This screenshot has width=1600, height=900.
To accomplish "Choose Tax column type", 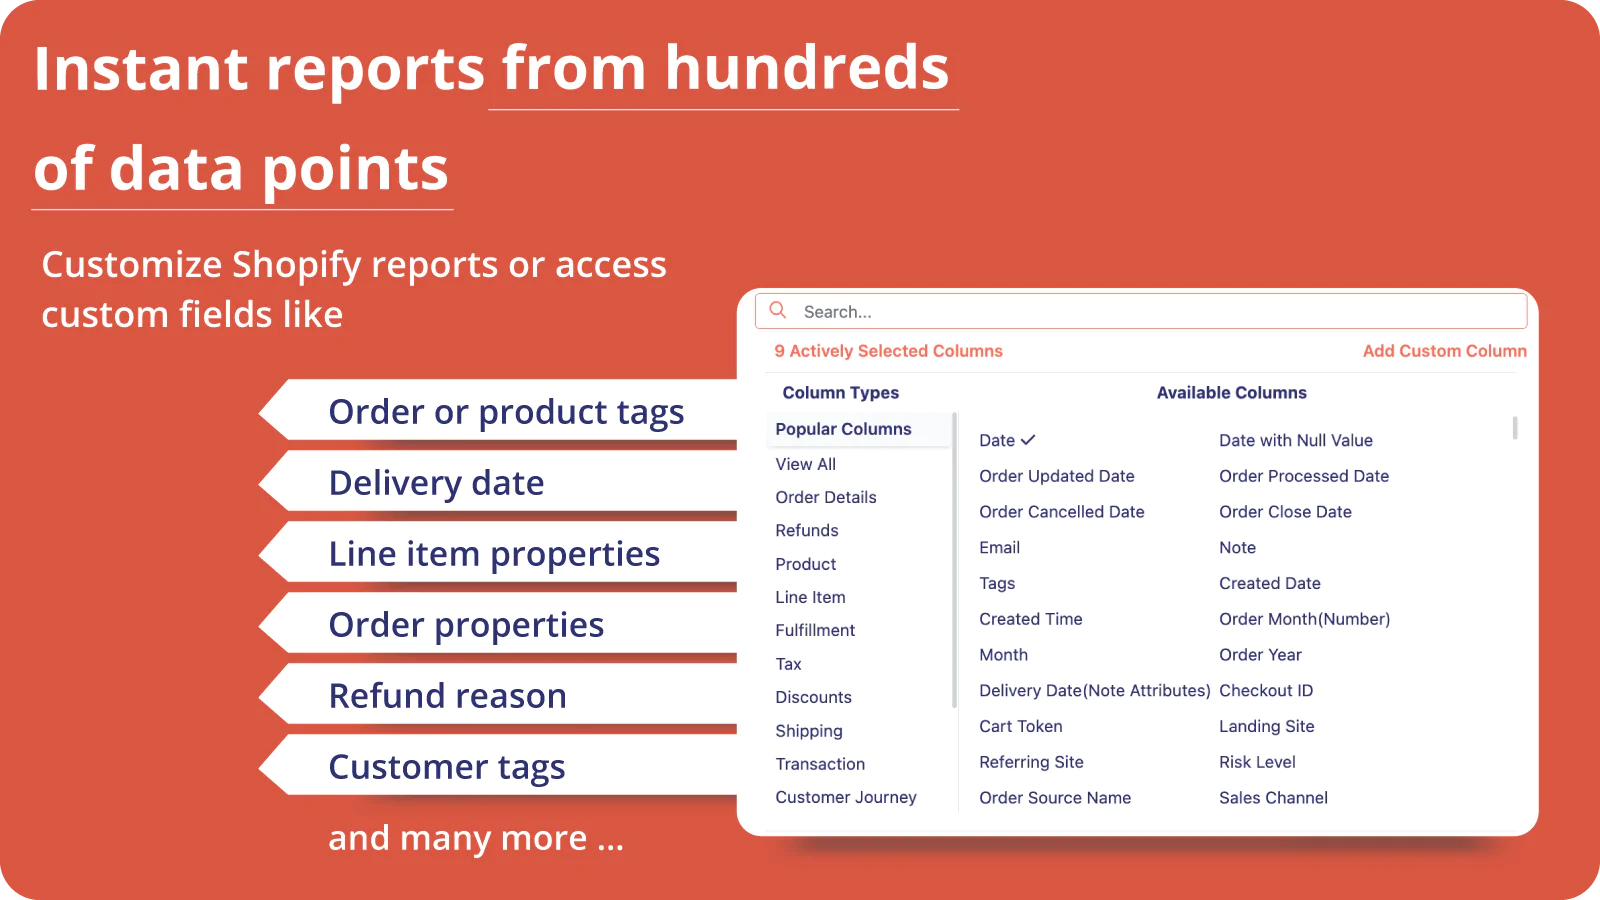I will (x=788, y=664).
